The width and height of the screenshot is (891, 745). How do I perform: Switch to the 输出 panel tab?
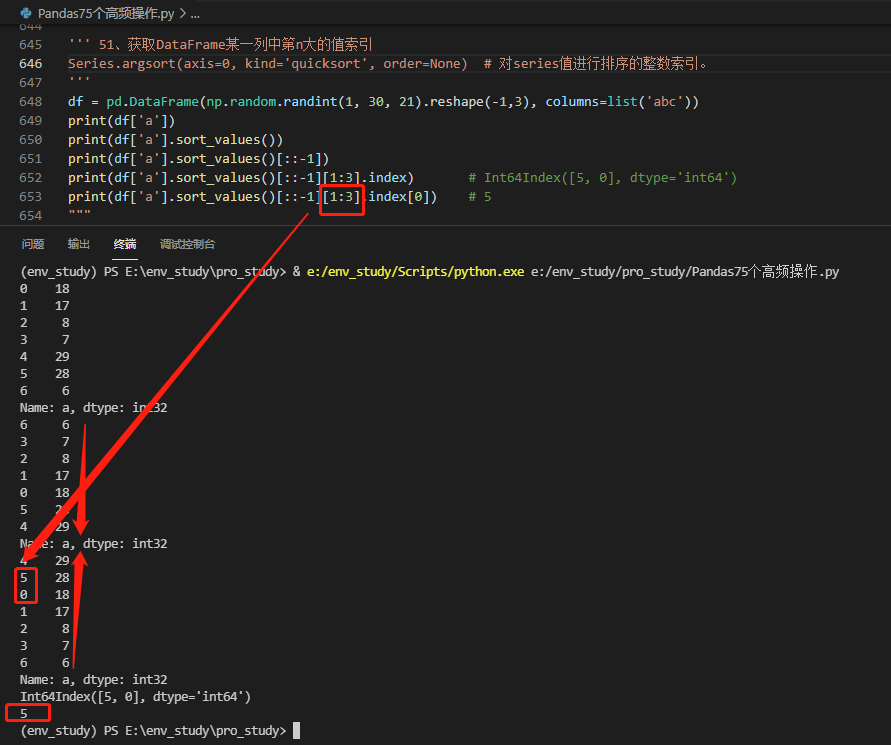pyautogui.click(x=79, y=244)
